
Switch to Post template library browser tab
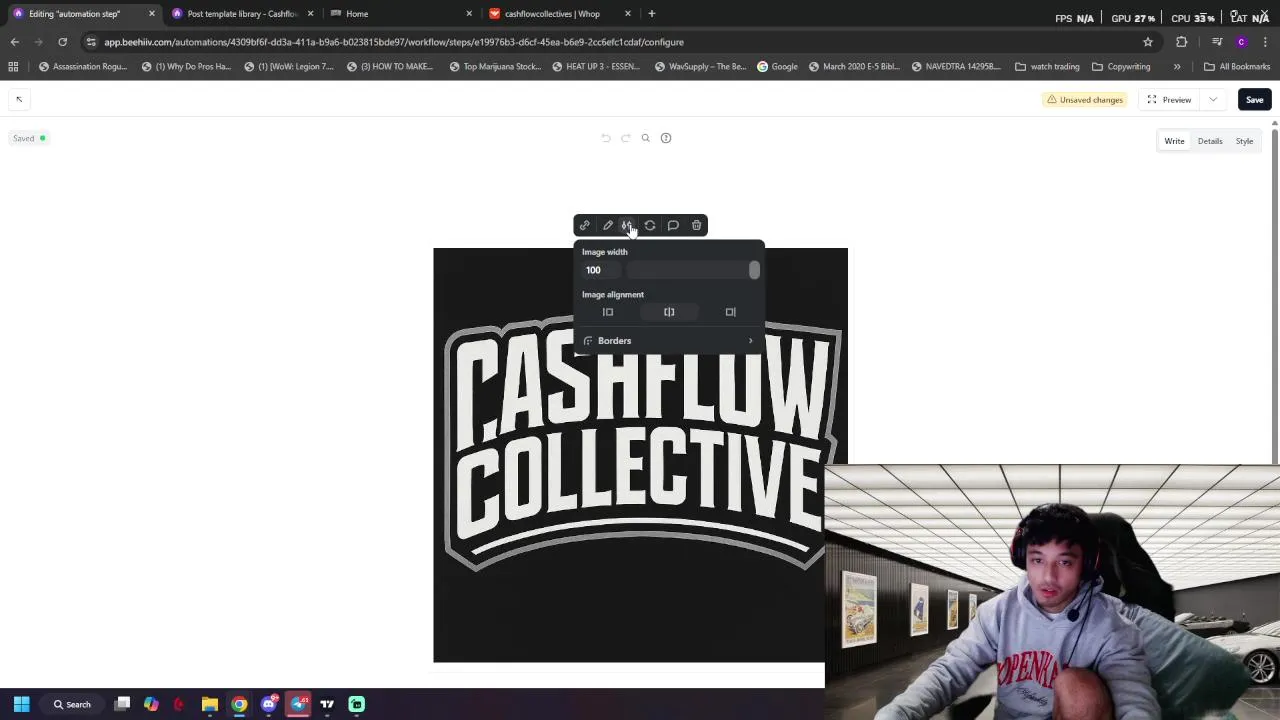pyautogui.click(x=241, y=14)
